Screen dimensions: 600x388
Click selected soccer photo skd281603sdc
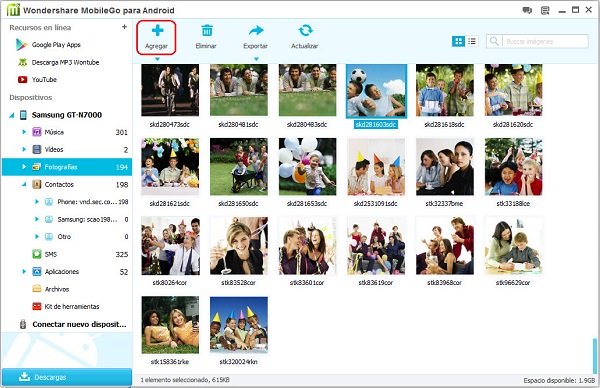tap(376, 91)
